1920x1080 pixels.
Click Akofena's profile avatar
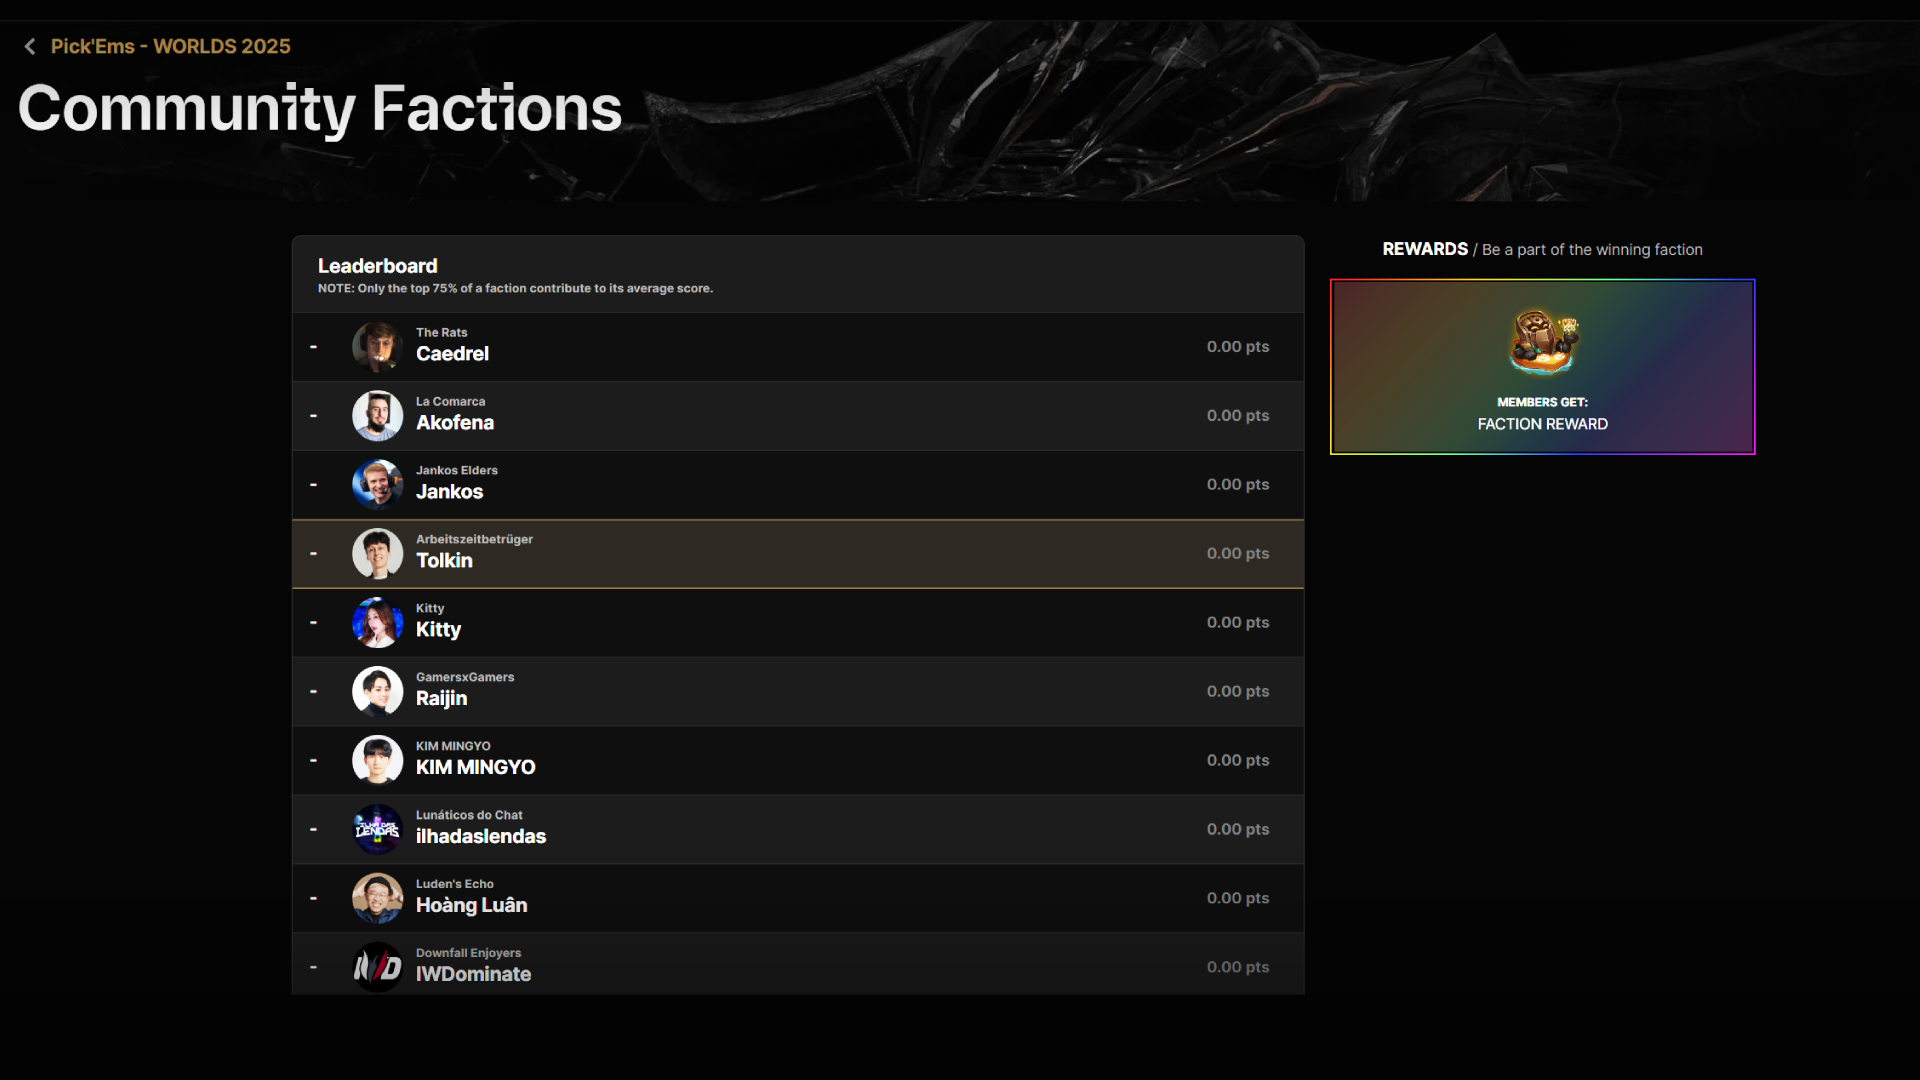tap(377, 416)
